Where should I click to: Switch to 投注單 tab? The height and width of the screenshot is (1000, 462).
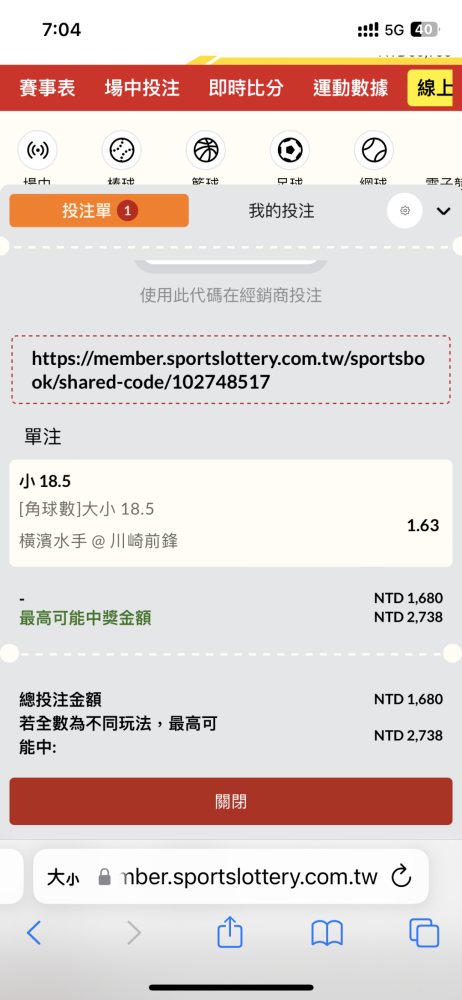point(99,210)
